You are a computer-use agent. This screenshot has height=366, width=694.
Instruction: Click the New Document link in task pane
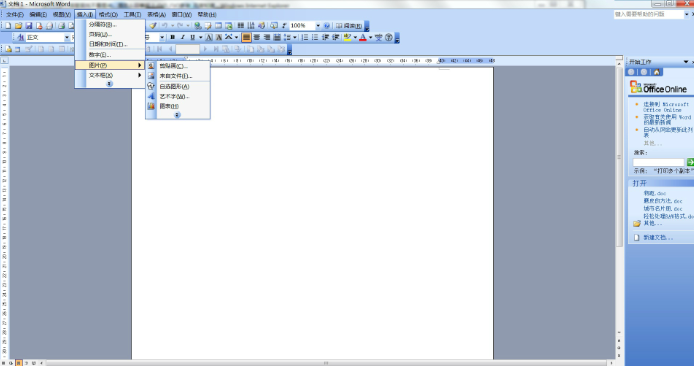click(x=658, y=238)
